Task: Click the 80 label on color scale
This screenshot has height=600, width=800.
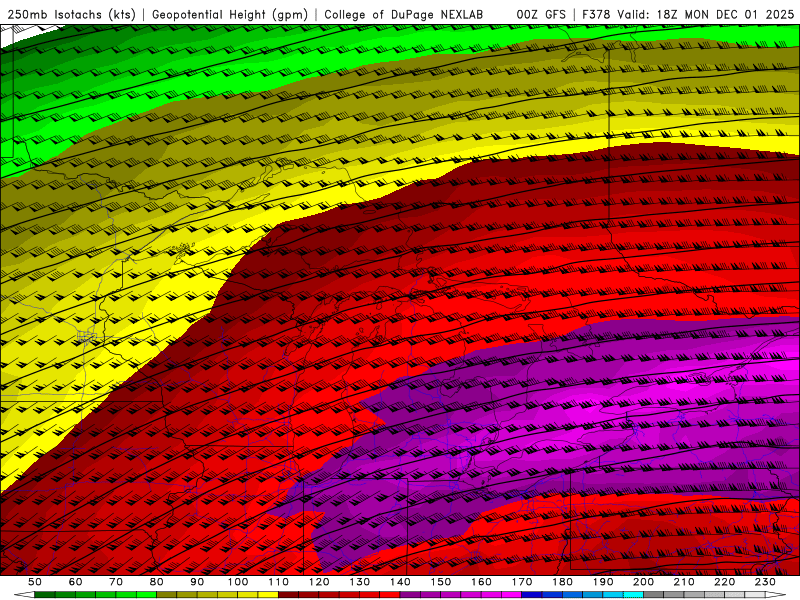Action: point(157,582)
